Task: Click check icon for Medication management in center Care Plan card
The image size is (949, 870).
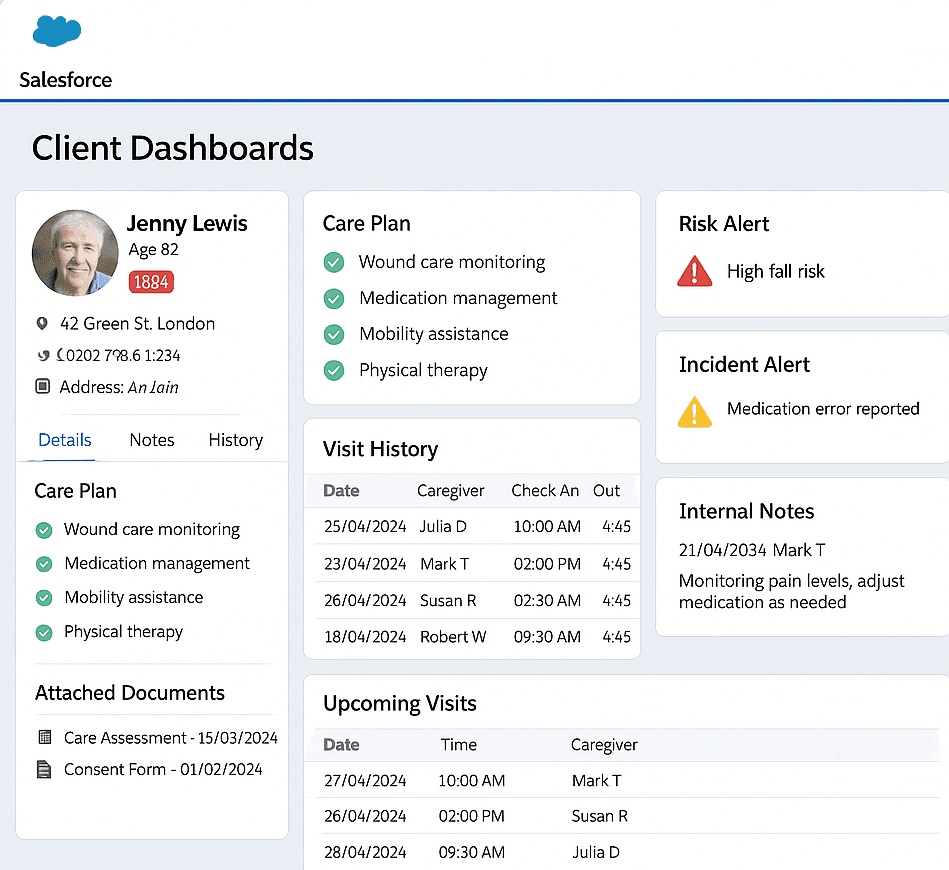Action: coord(334,298)
